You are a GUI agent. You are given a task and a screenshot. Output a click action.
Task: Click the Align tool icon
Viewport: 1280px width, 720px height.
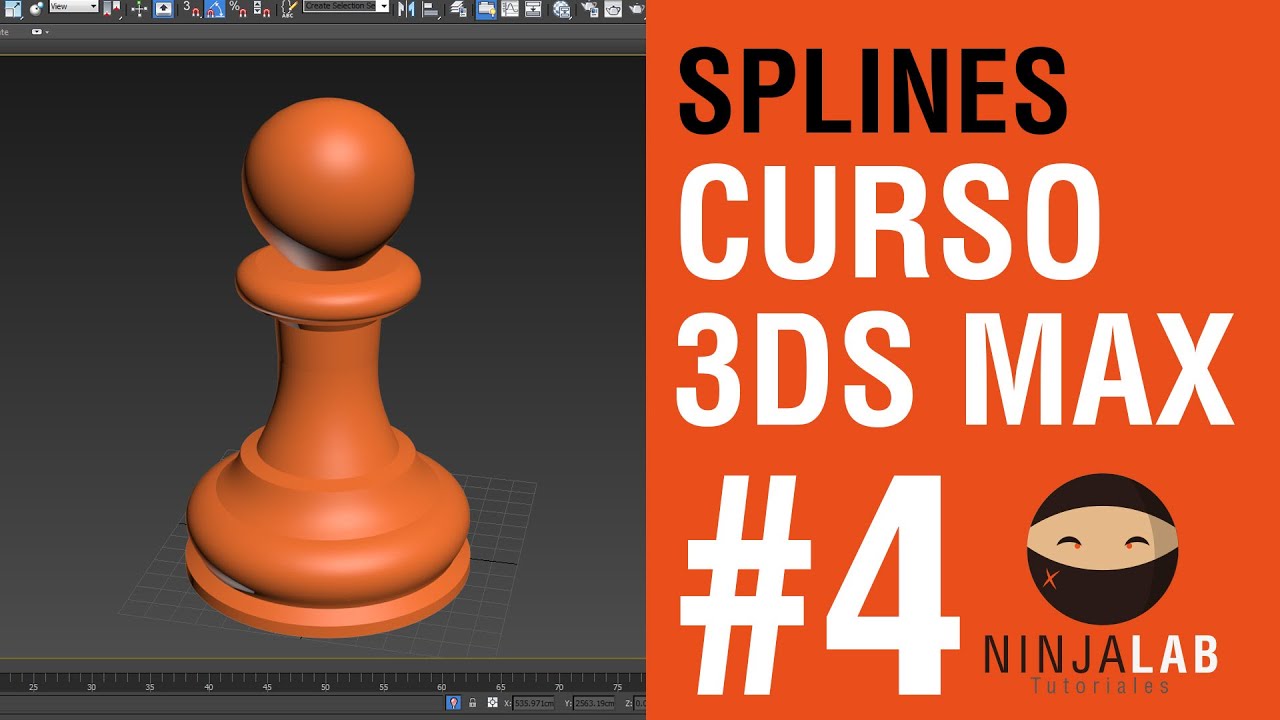pos(430,9)
